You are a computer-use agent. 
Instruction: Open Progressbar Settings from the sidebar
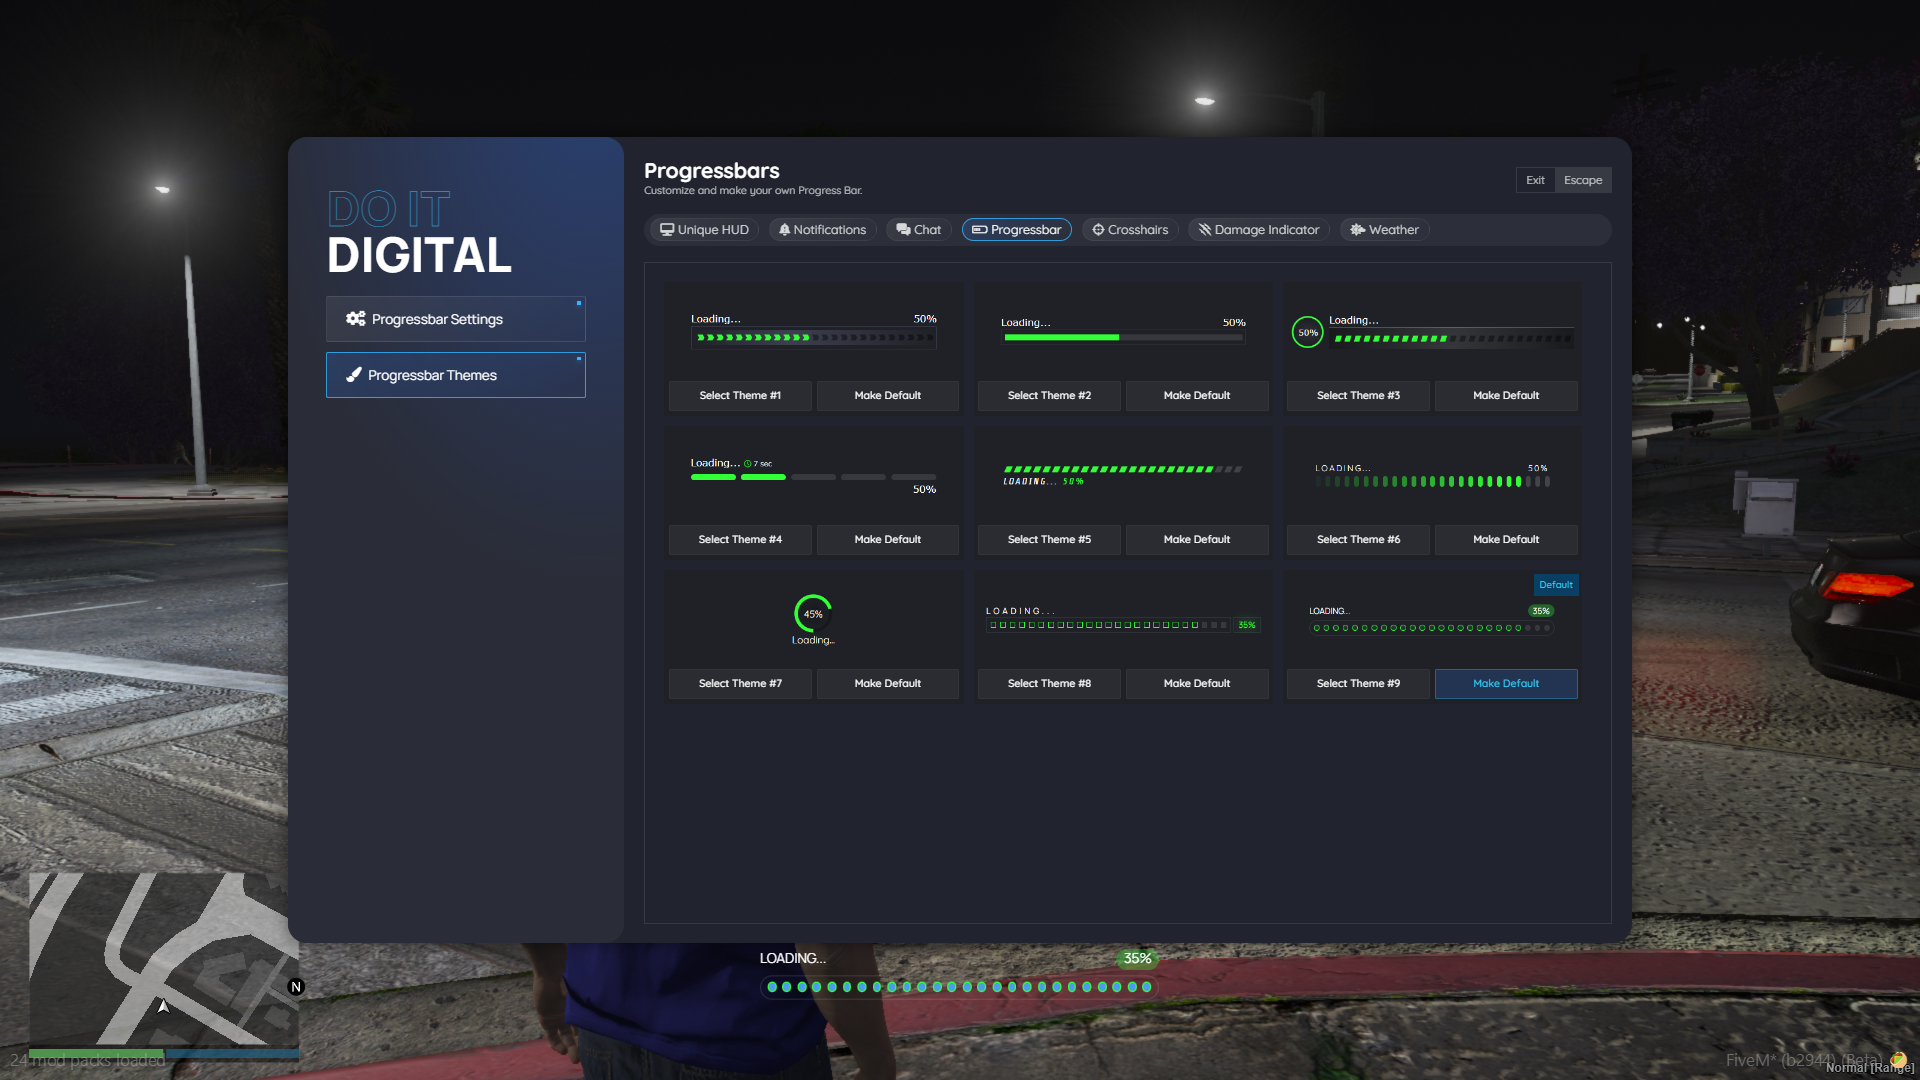455,318
